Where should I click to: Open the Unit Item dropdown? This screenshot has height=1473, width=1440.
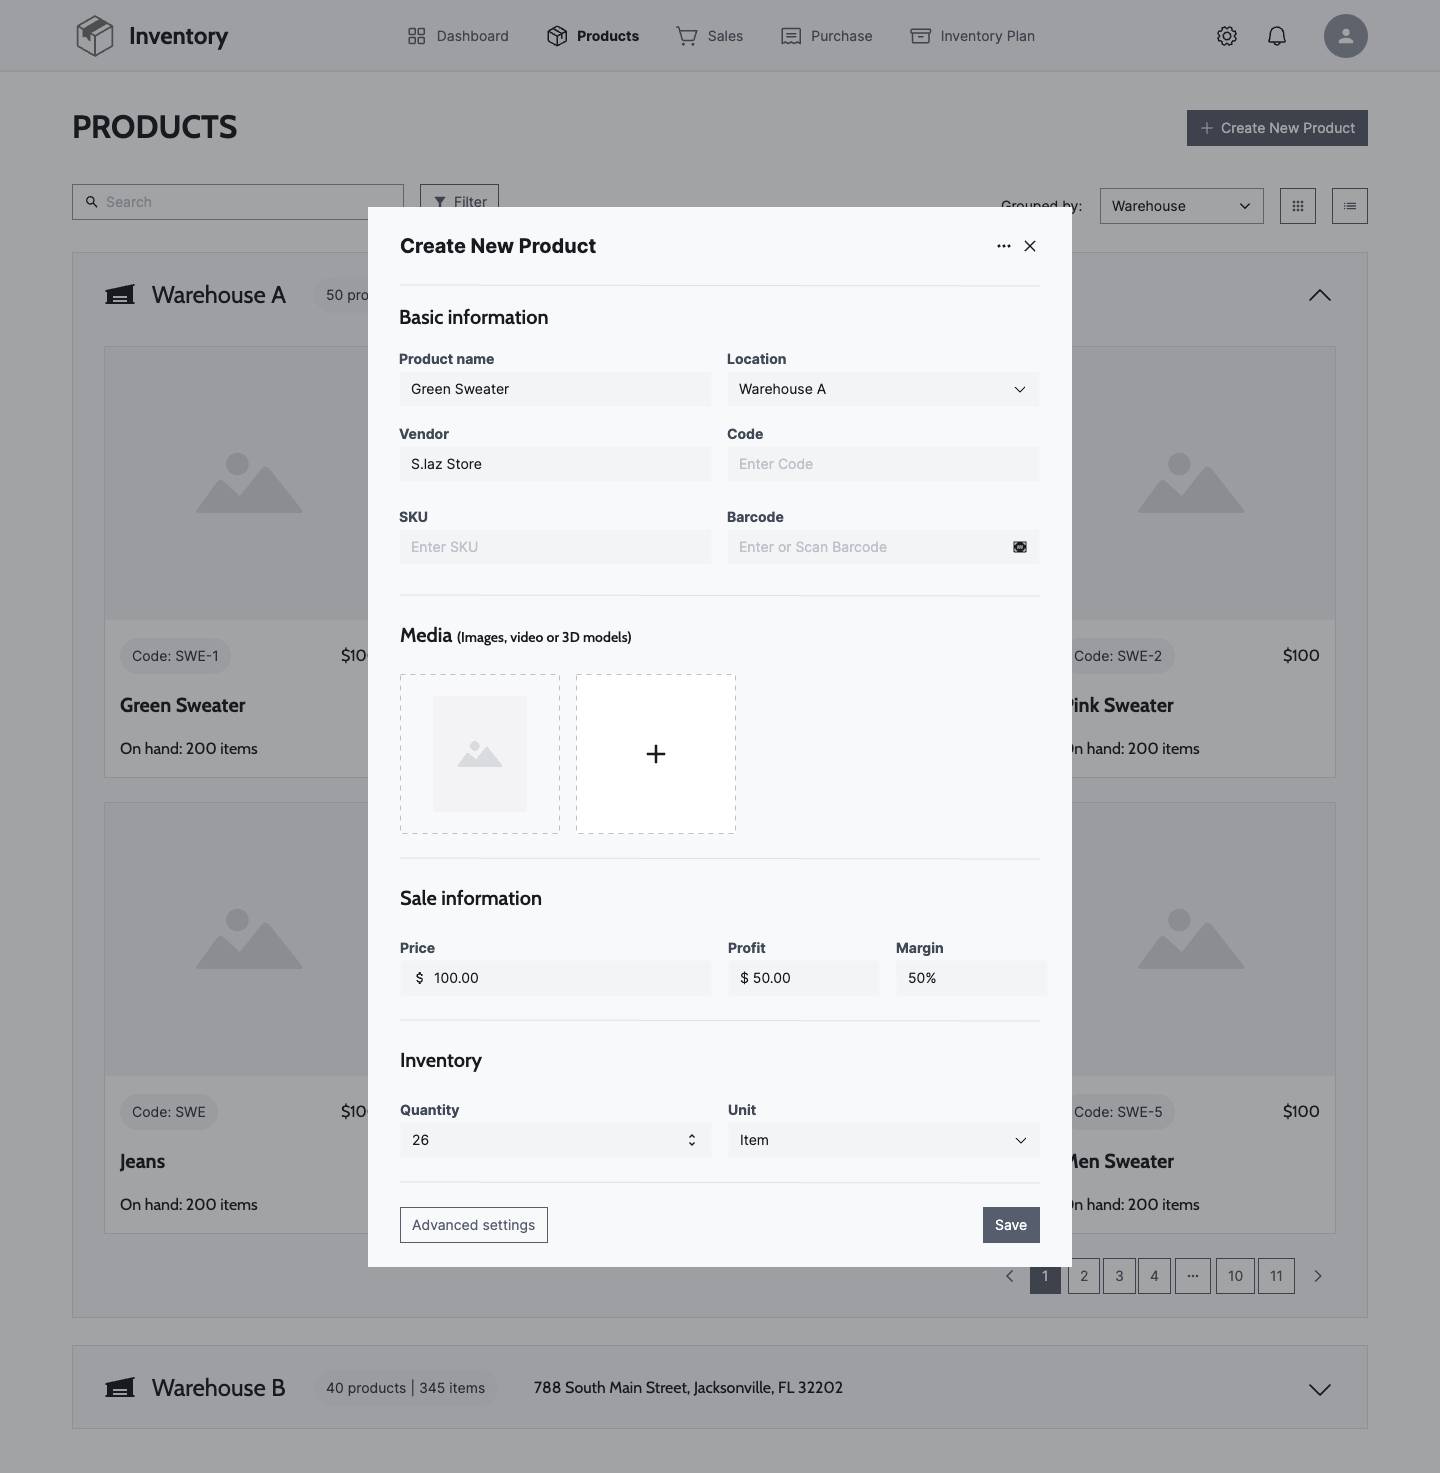coord(884,1140)
